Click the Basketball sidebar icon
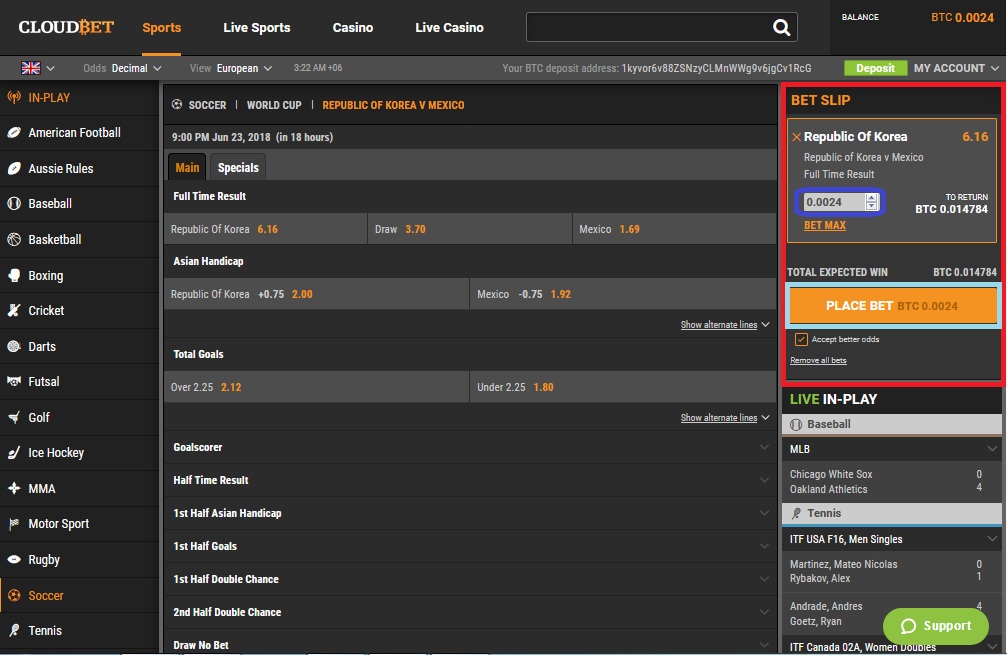The width and height of the screenshot is (1007, 655). click(13, 240)
